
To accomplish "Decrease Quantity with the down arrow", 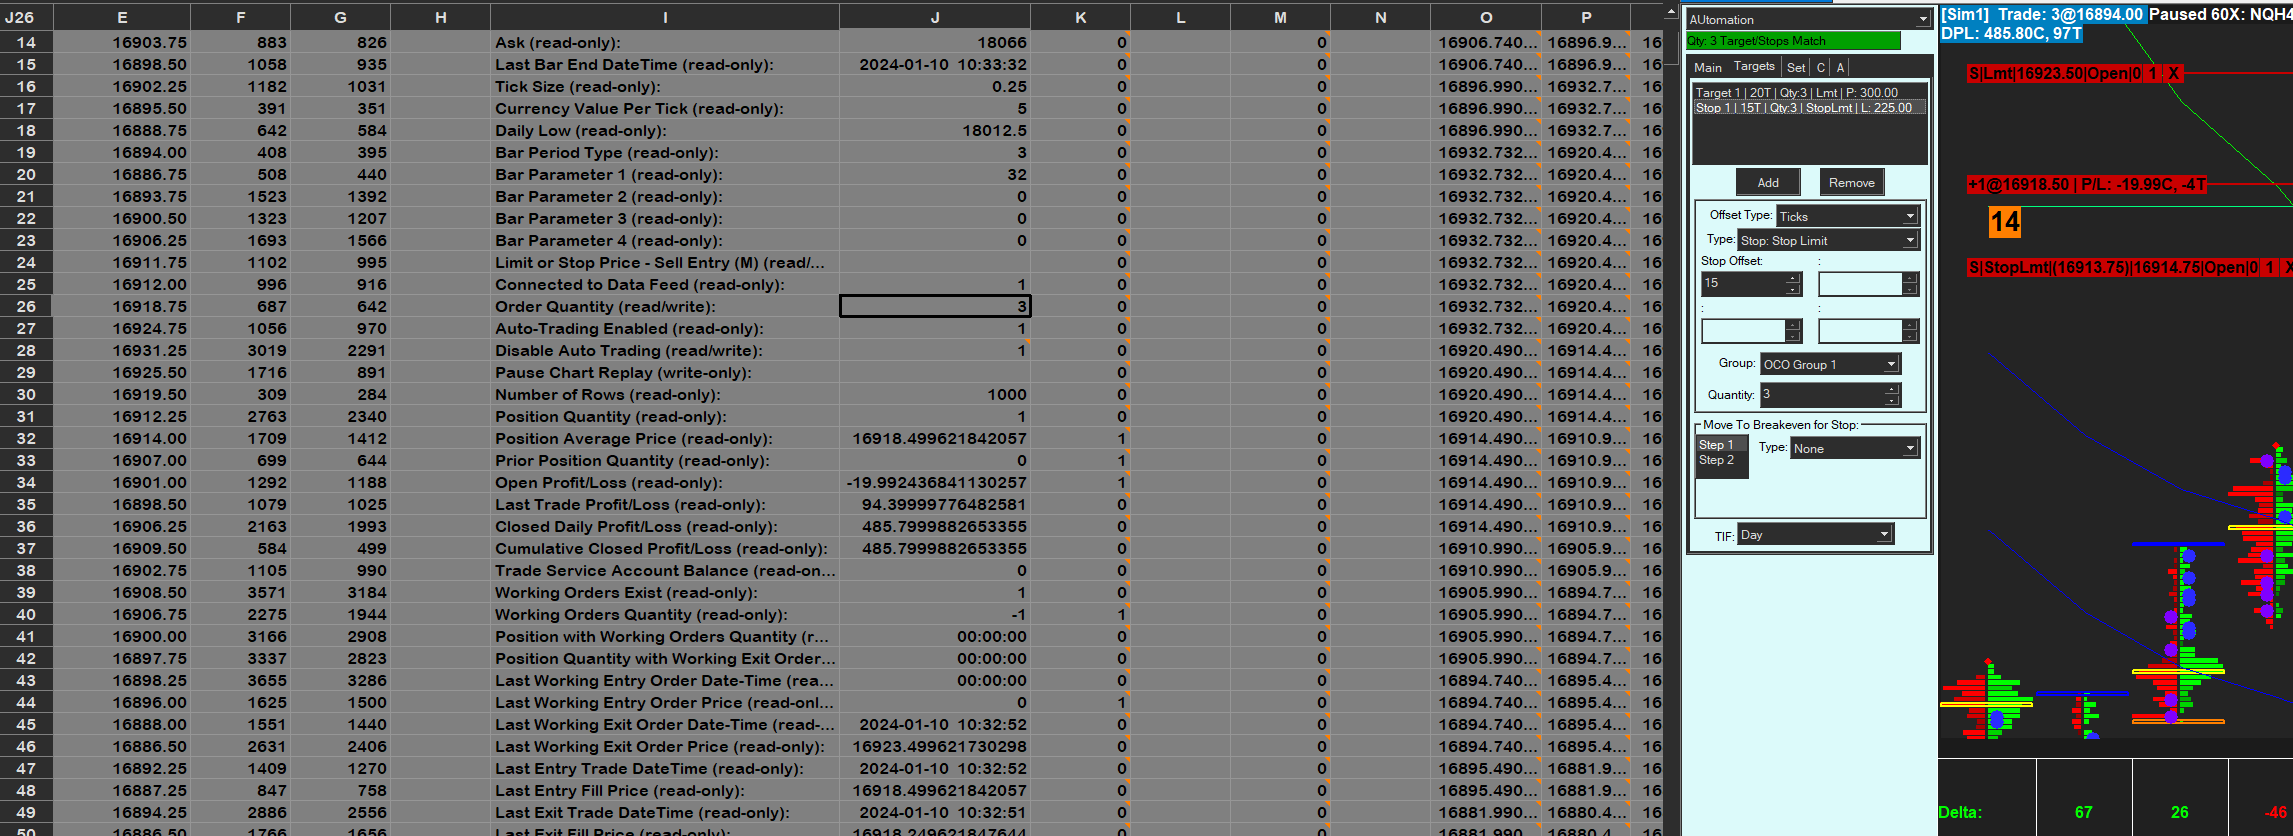I will [x=1891, y=400].
